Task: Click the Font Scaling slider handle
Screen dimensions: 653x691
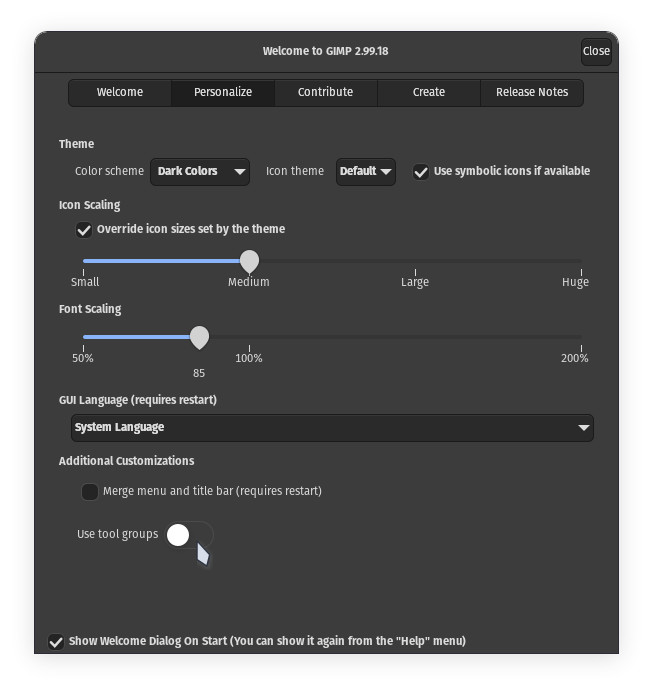Action: point(199,337)
